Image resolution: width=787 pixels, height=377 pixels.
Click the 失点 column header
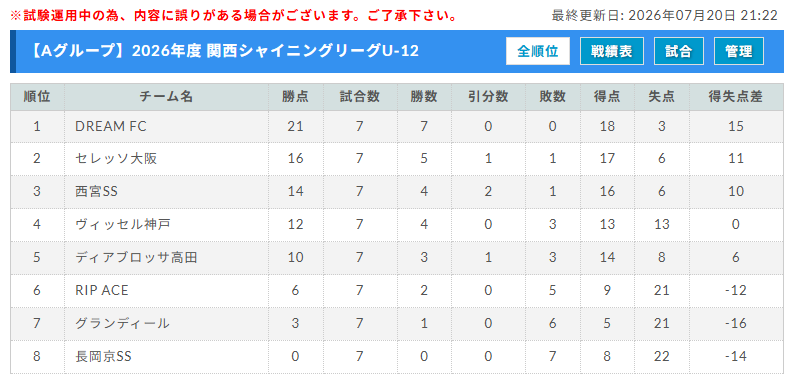(662, 97)
